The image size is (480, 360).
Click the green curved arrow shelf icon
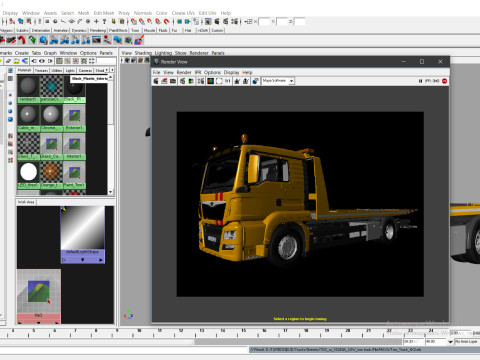click(x=32, y=40)
